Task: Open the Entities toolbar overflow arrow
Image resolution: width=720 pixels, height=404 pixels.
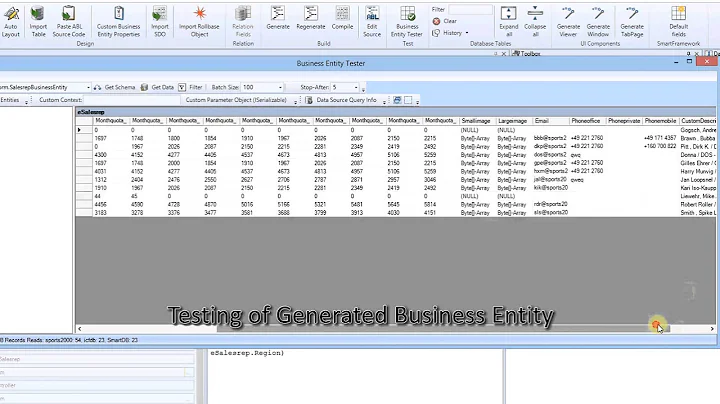Action: tap(26, 101)
